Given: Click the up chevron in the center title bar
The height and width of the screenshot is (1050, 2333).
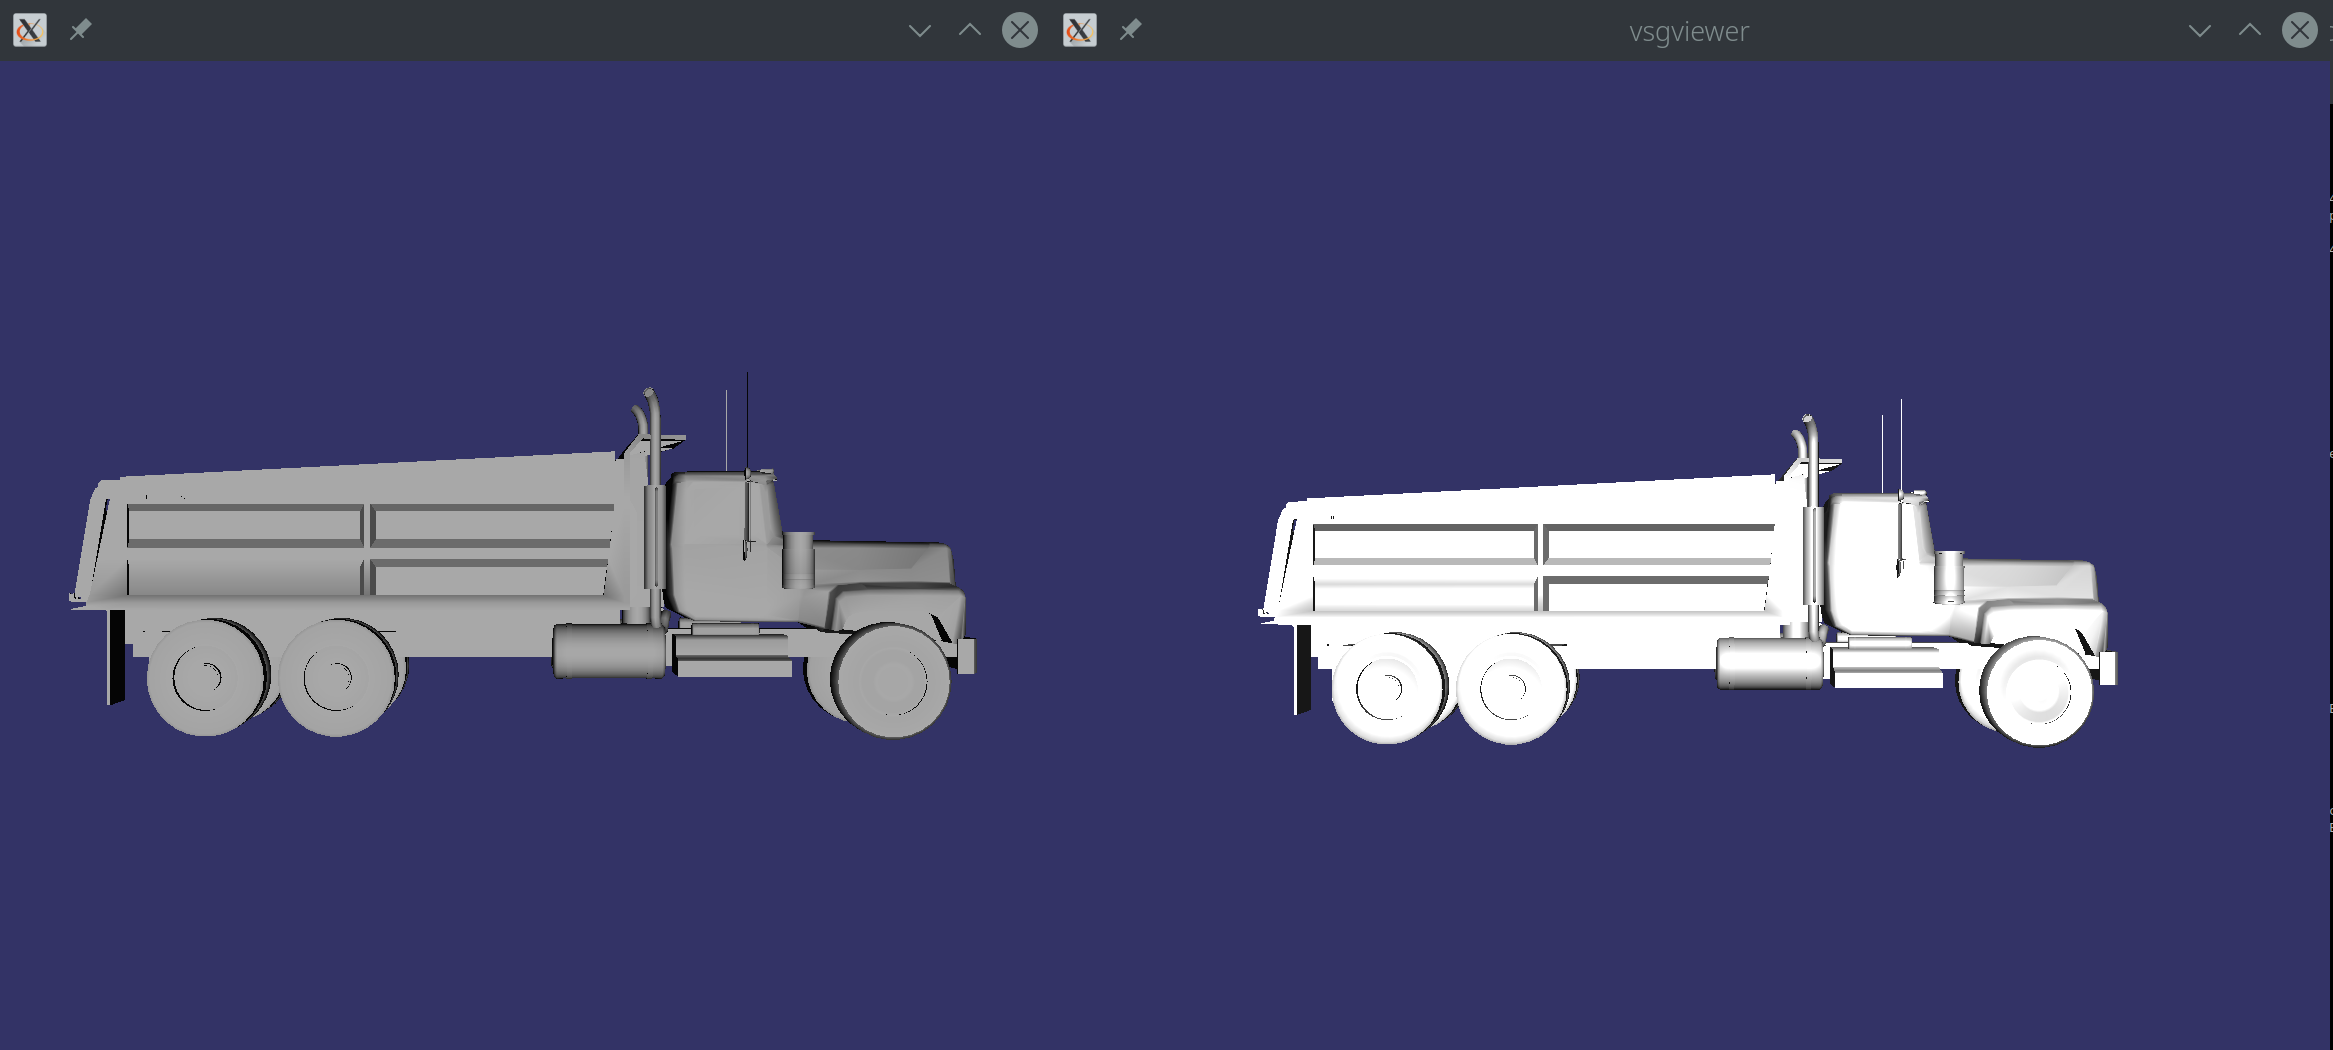Looking at the screenshot, I should pyautogui.click(x=969, y=31).
